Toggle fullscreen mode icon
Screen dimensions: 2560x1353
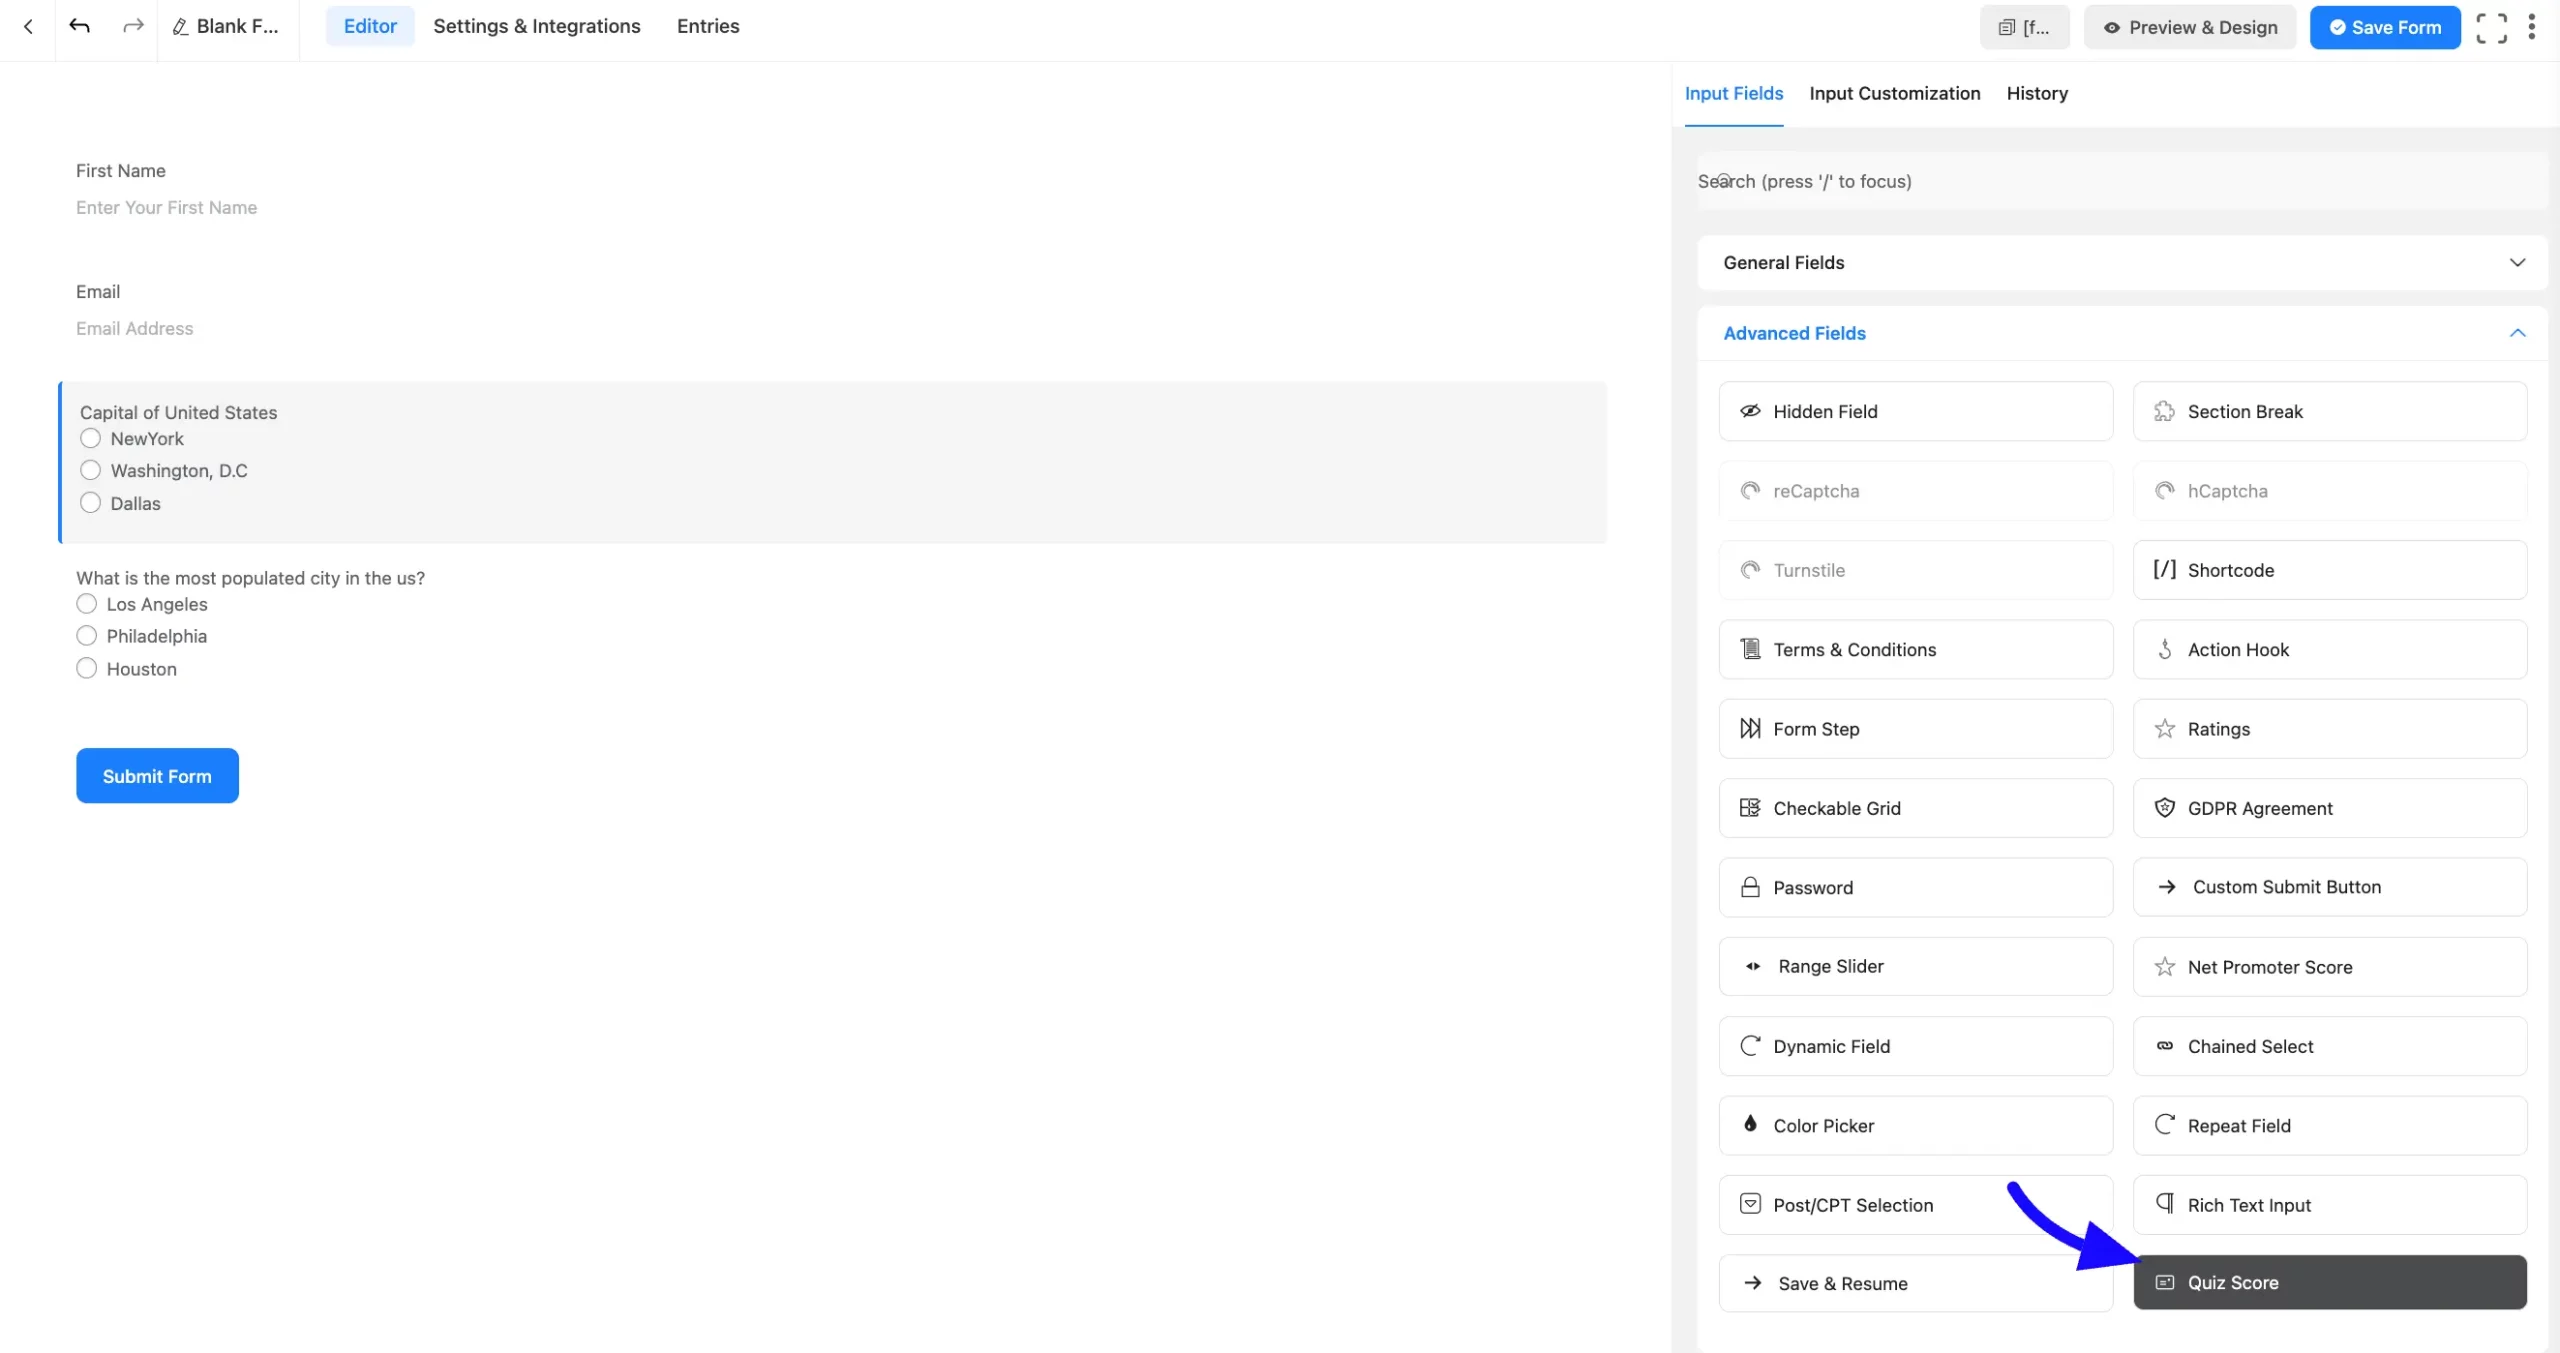pos(2491,27)
